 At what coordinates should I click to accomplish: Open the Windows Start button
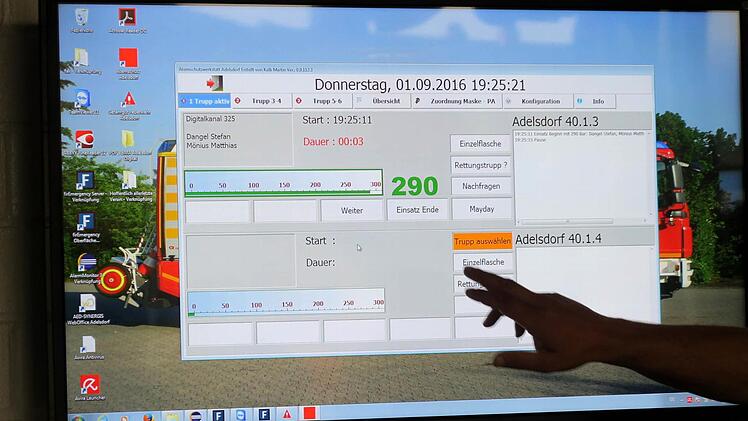point(78,418)
